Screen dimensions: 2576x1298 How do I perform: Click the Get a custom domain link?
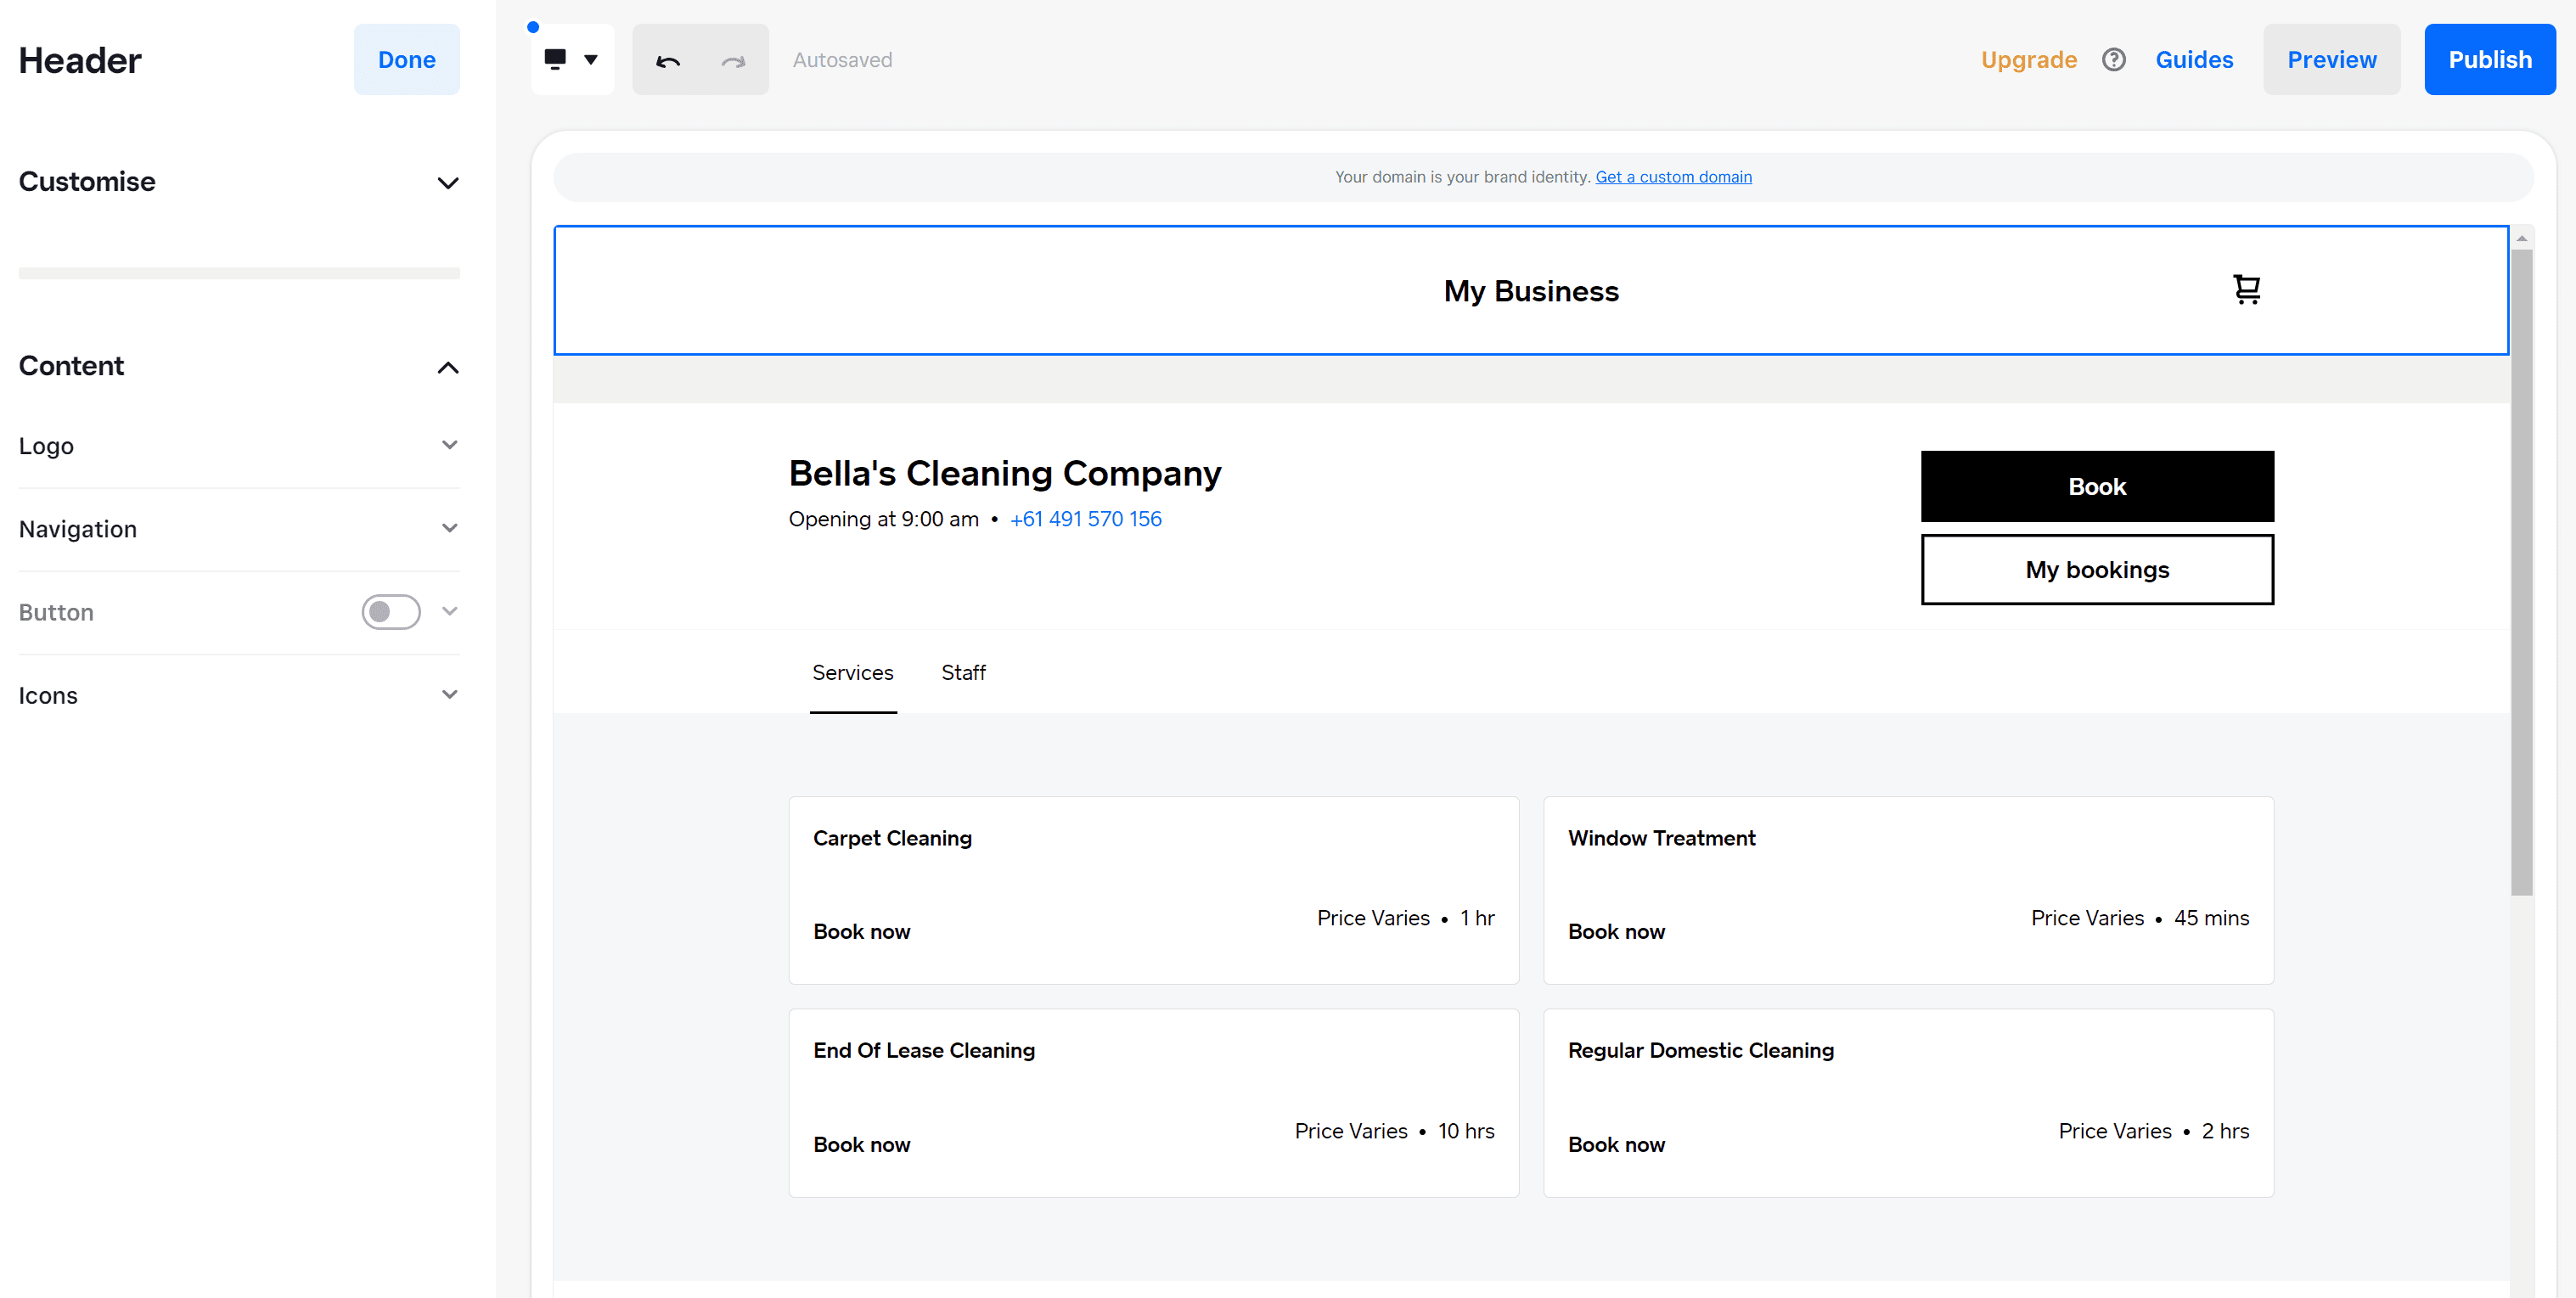1672,176
